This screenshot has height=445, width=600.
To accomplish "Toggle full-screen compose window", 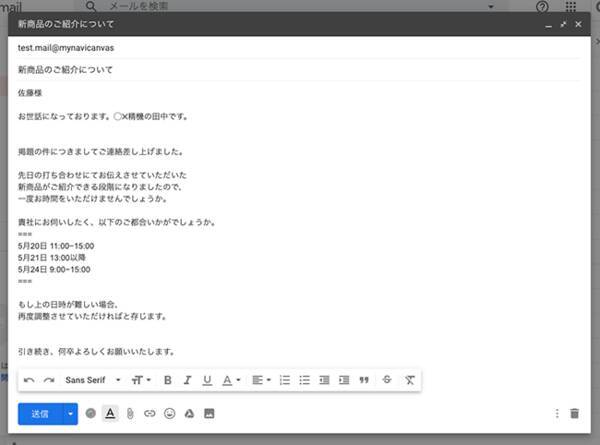I will pos(563,24).
